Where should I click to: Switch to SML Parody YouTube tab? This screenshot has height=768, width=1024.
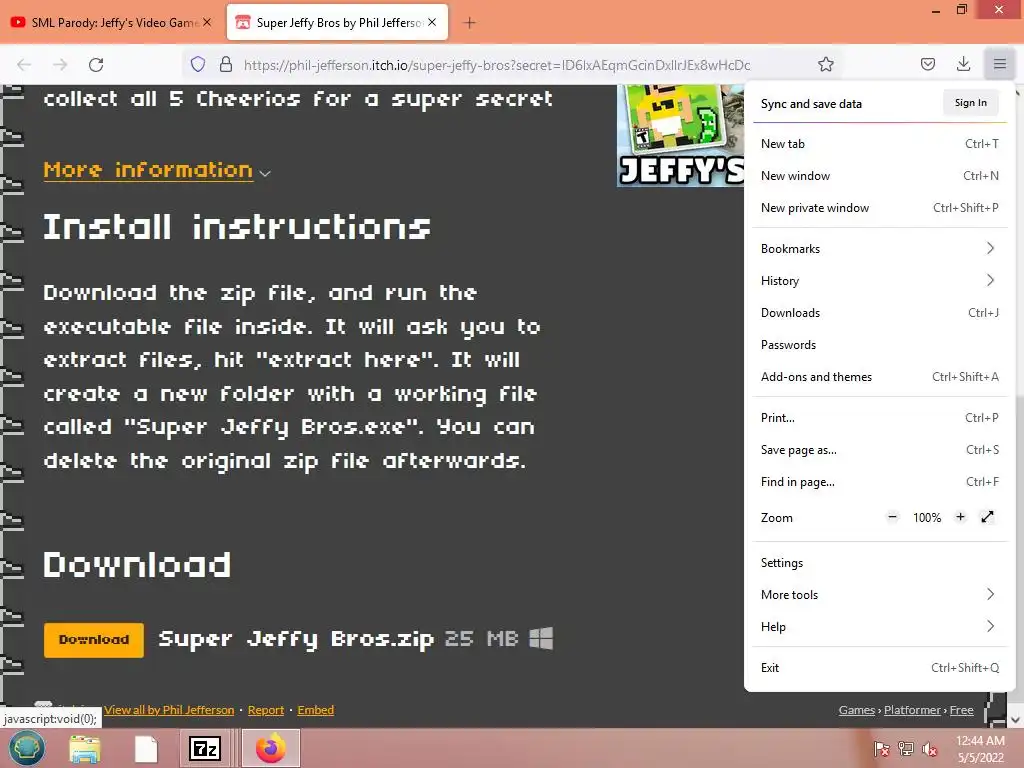click(111, 22)
